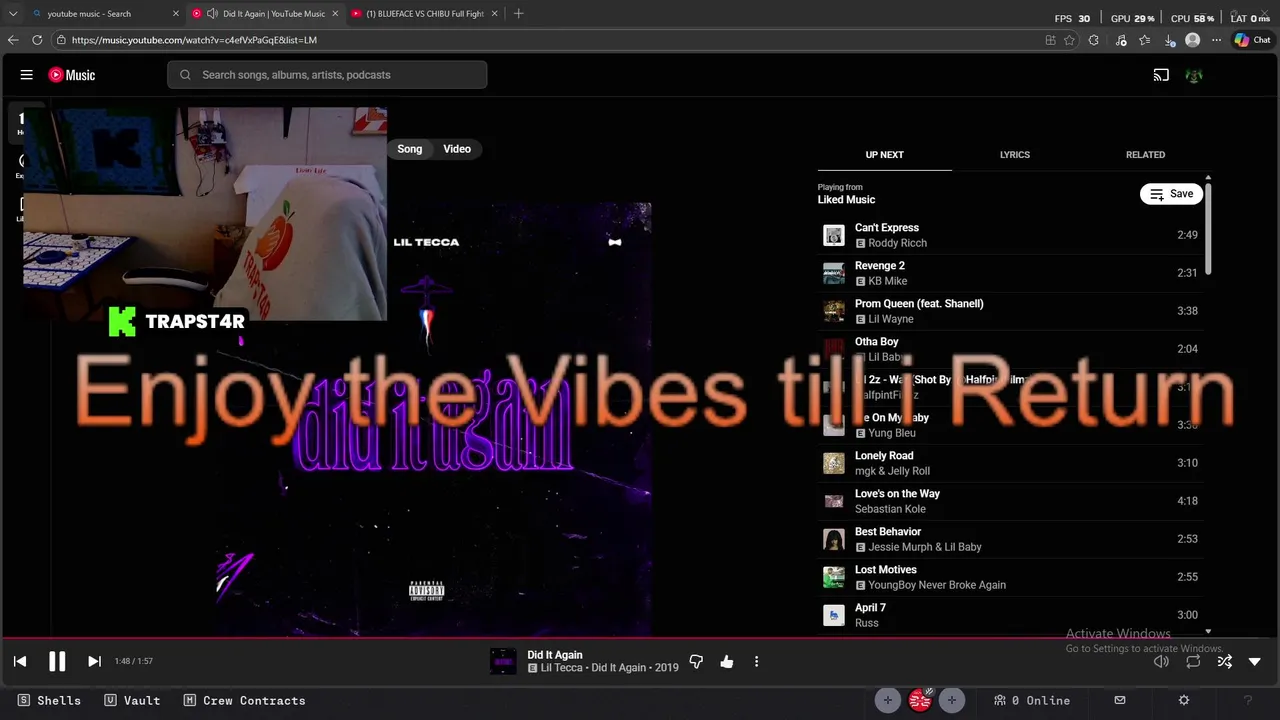This screenshot has width=1280, height=720.
Task: Click the Revenge 2 album thumbnail
Action: click(x=834, y=273)
